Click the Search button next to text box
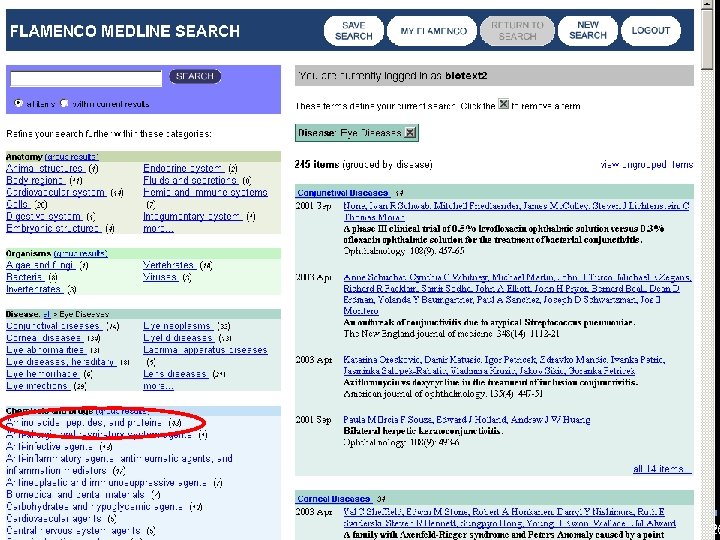The height and width of the screenshot is (540, 720). (195, 76)
